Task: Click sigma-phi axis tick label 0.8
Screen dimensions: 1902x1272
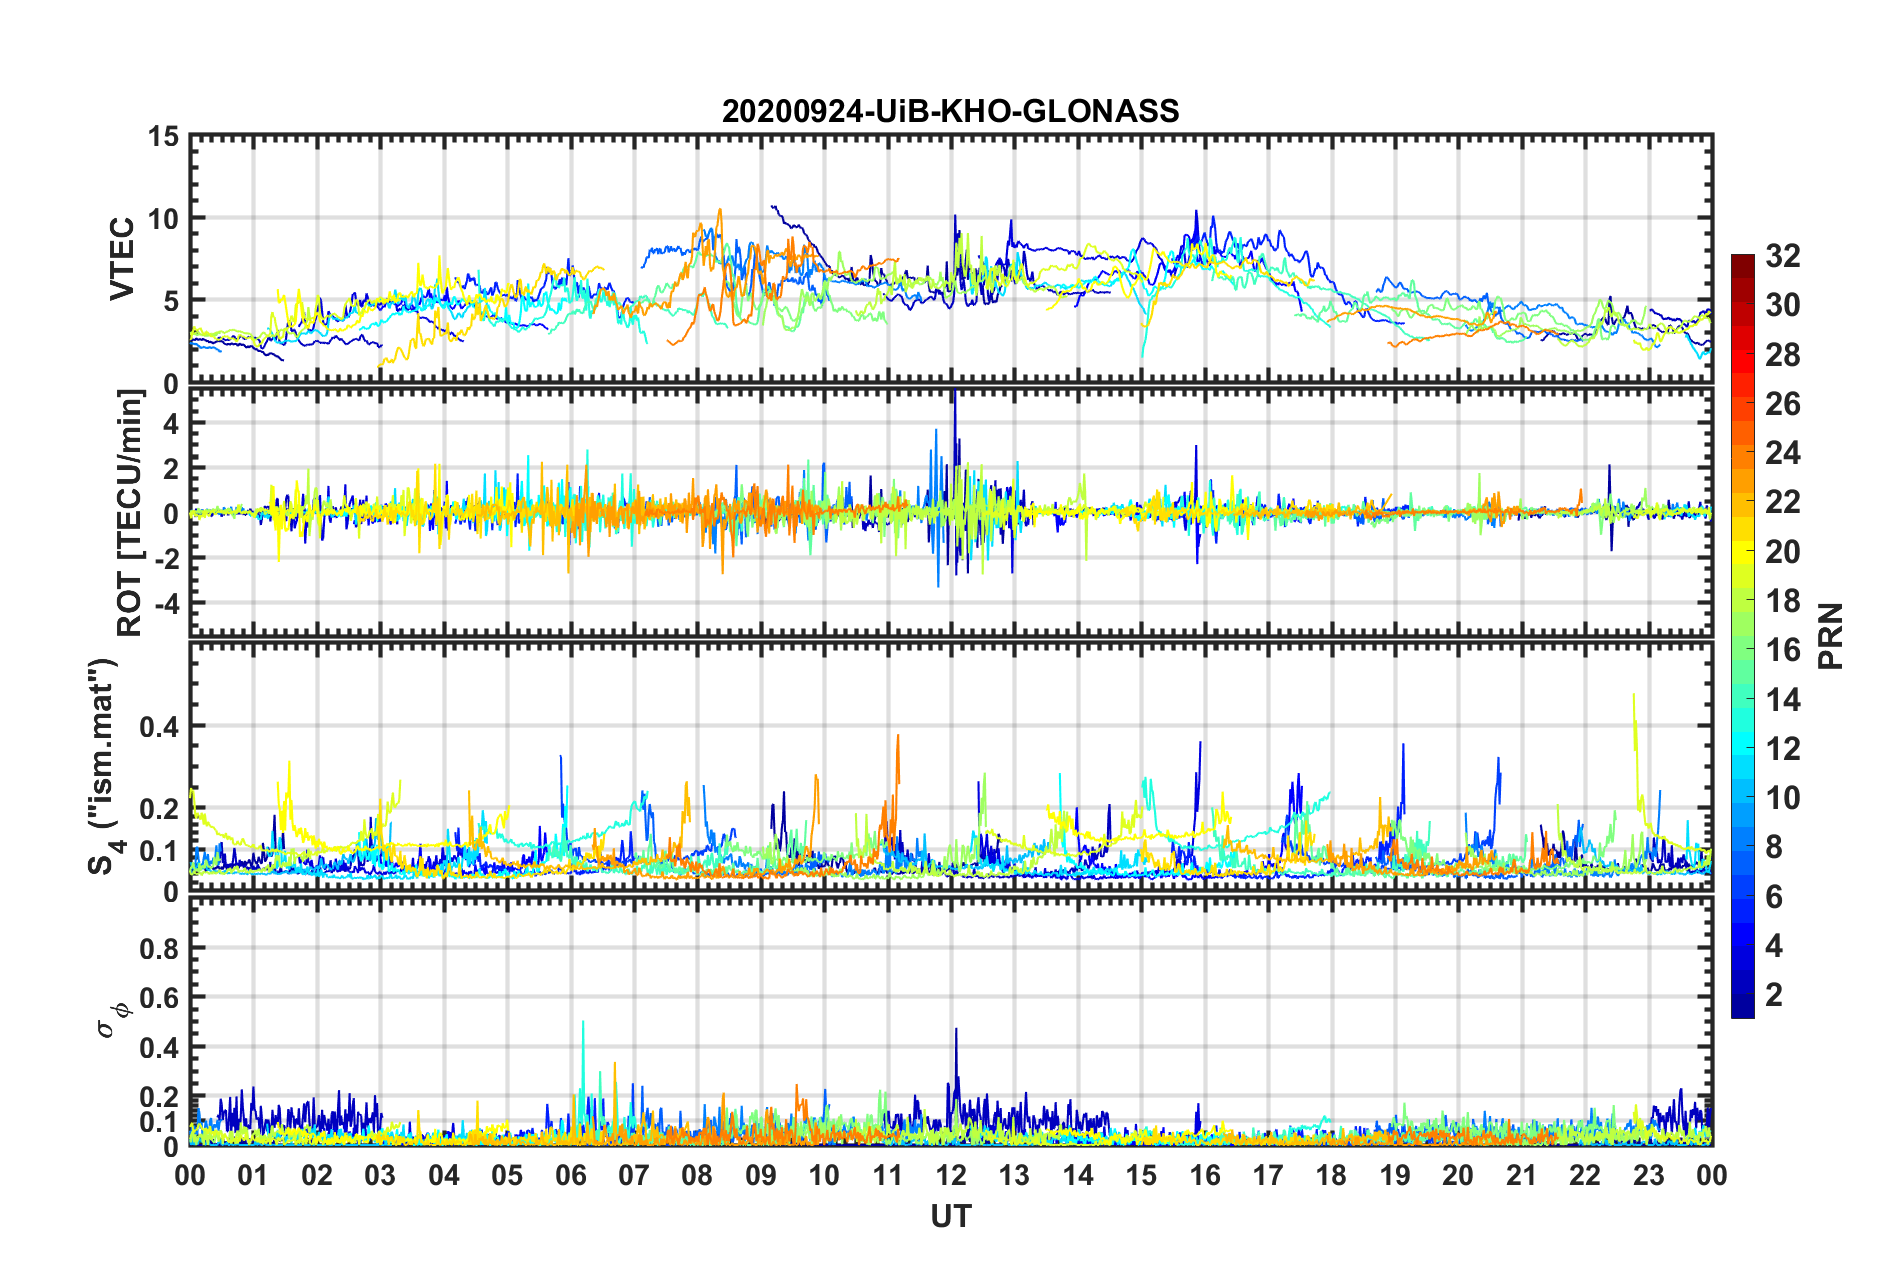Action: pyautogui.click(x=160, y=948)
